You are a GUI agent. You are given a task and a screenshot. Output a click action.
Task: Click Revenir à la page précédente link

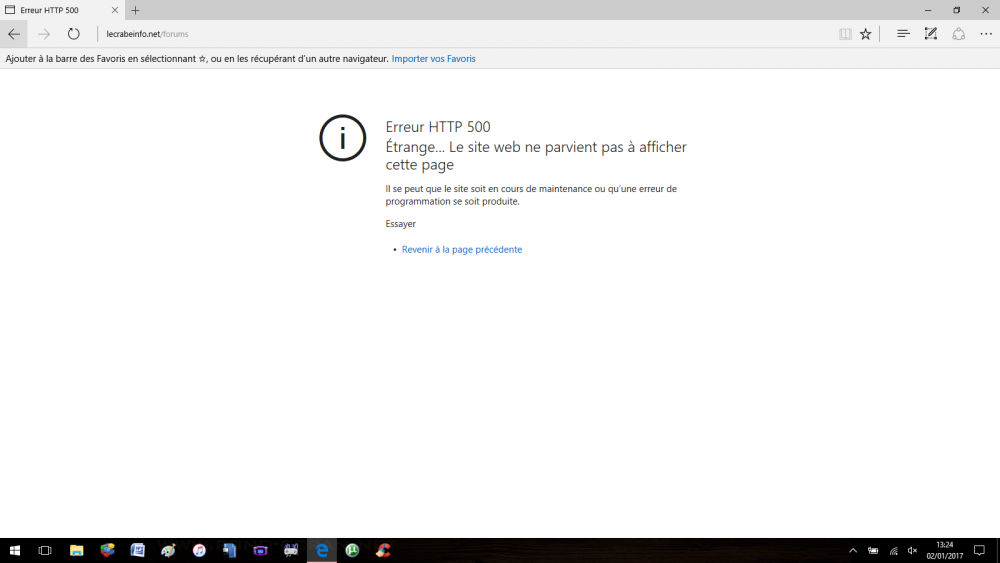point(462,249)
